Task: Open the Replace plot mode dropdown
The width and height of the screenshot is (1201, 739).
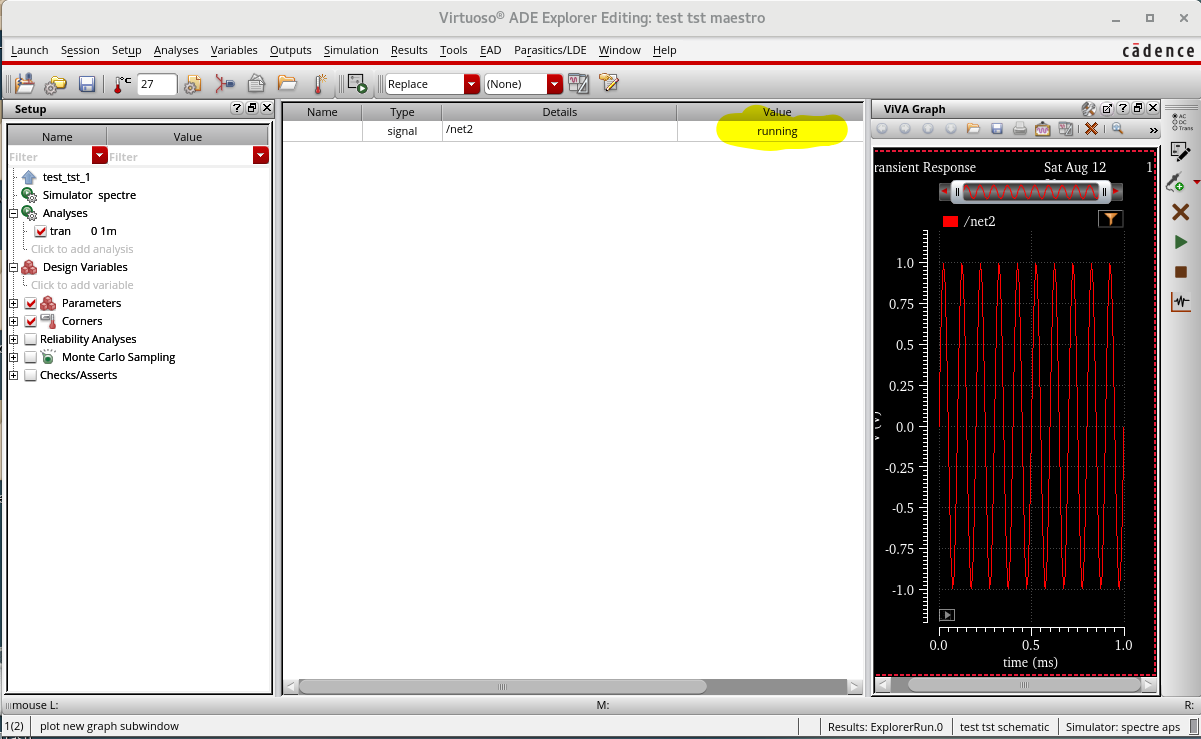Action: click(472, 84)
